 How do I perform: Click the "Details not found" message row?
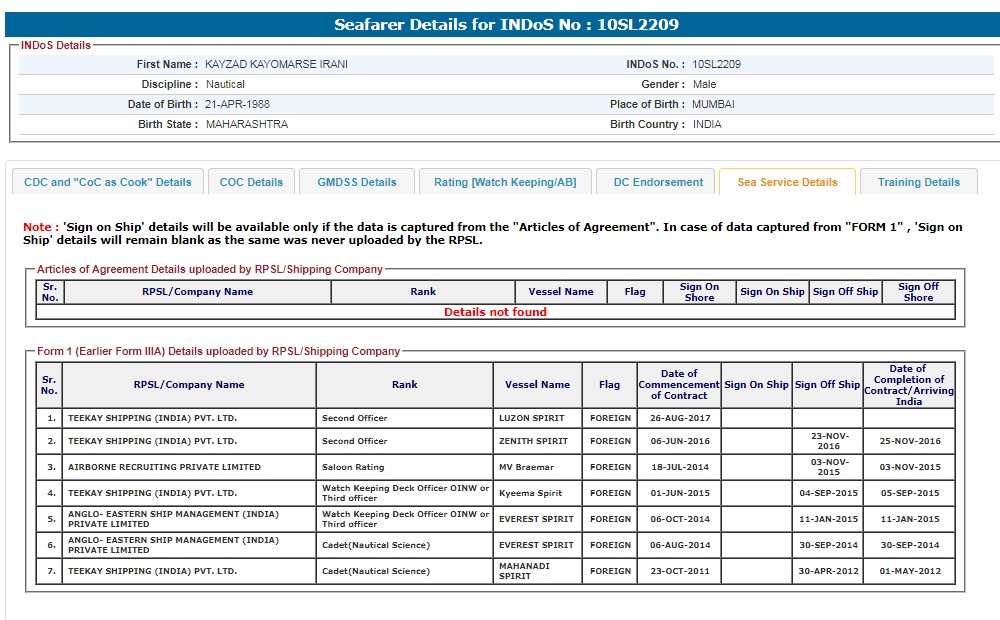tap(495, 312)
